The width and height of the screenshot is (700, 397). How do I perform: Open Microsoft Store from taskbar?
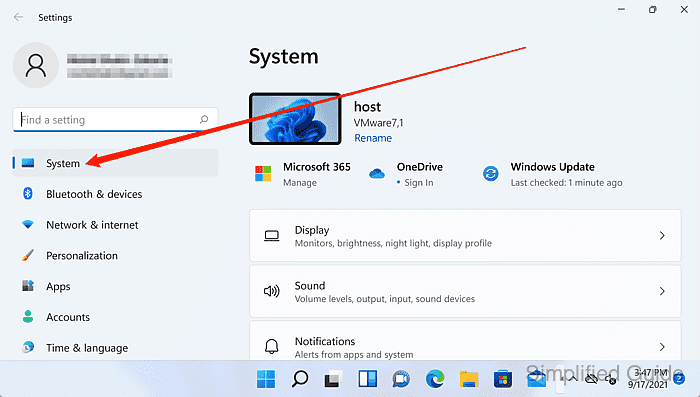coord(503,379)
